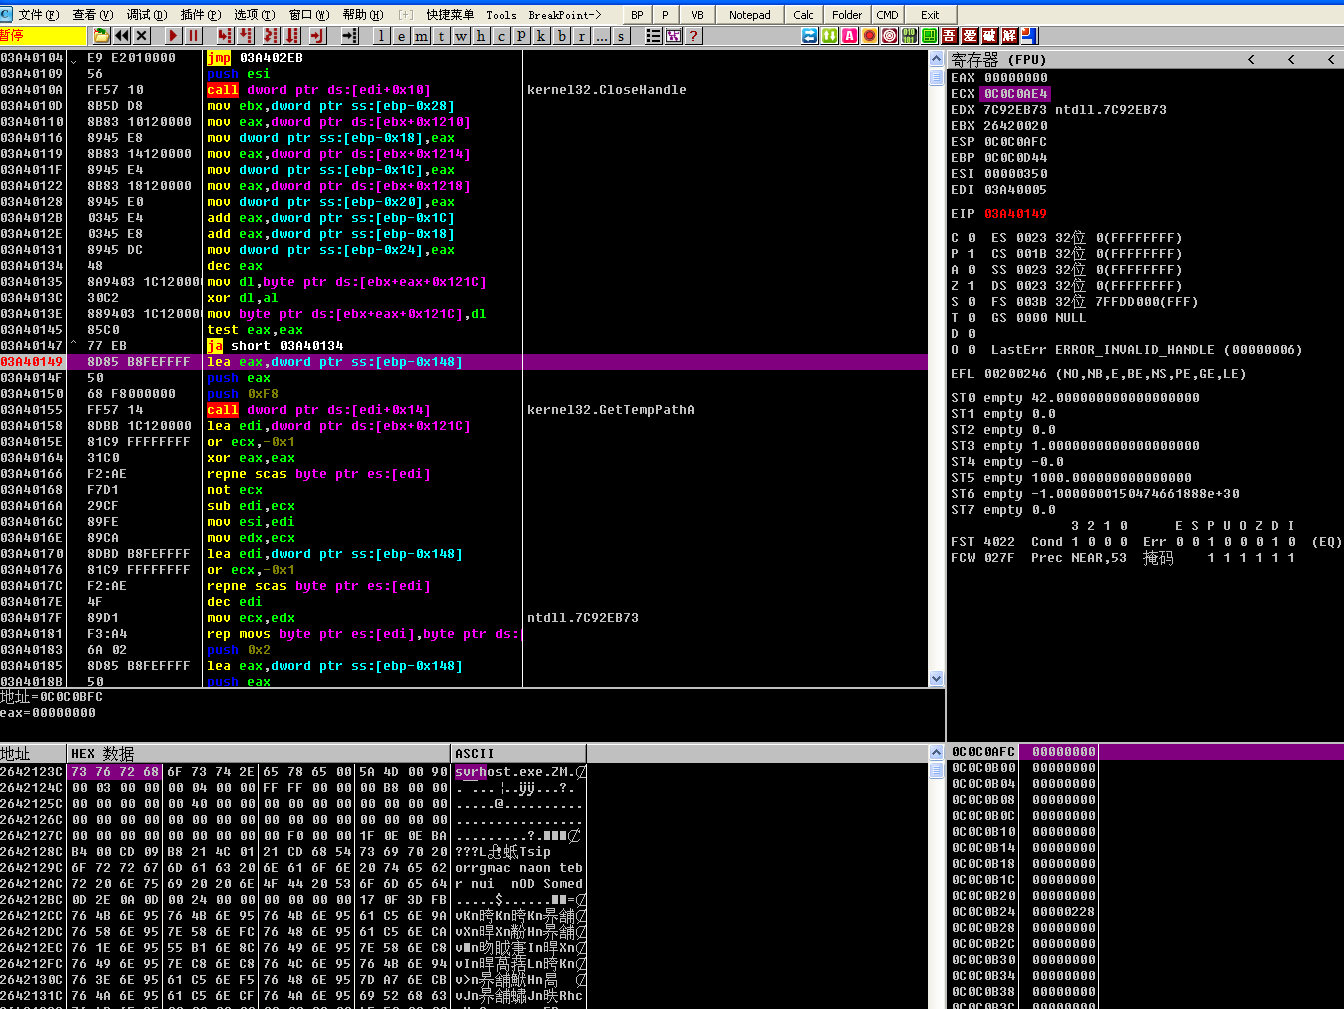Click the BP button
The height and width of the screenshot is (1009, 1344).
[637, 15]
